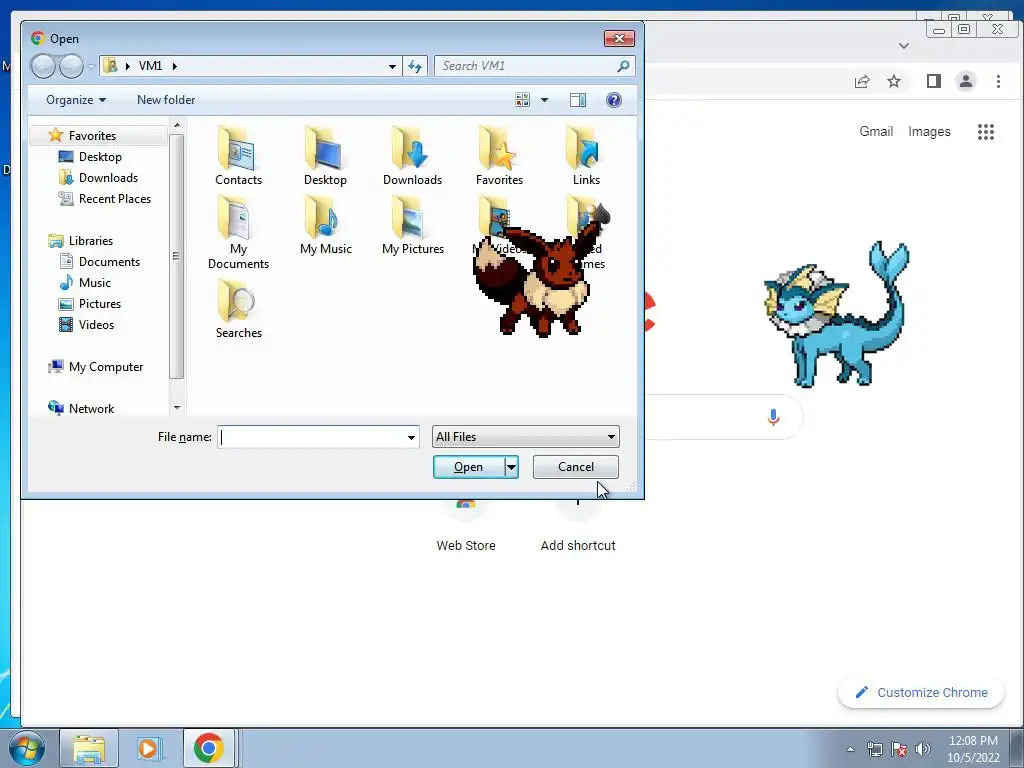Image resolution: width=1024 pixels, height=768 pixels.
Task: Click the search magnifier icon in Search VM1
Action: click(623, 66)
